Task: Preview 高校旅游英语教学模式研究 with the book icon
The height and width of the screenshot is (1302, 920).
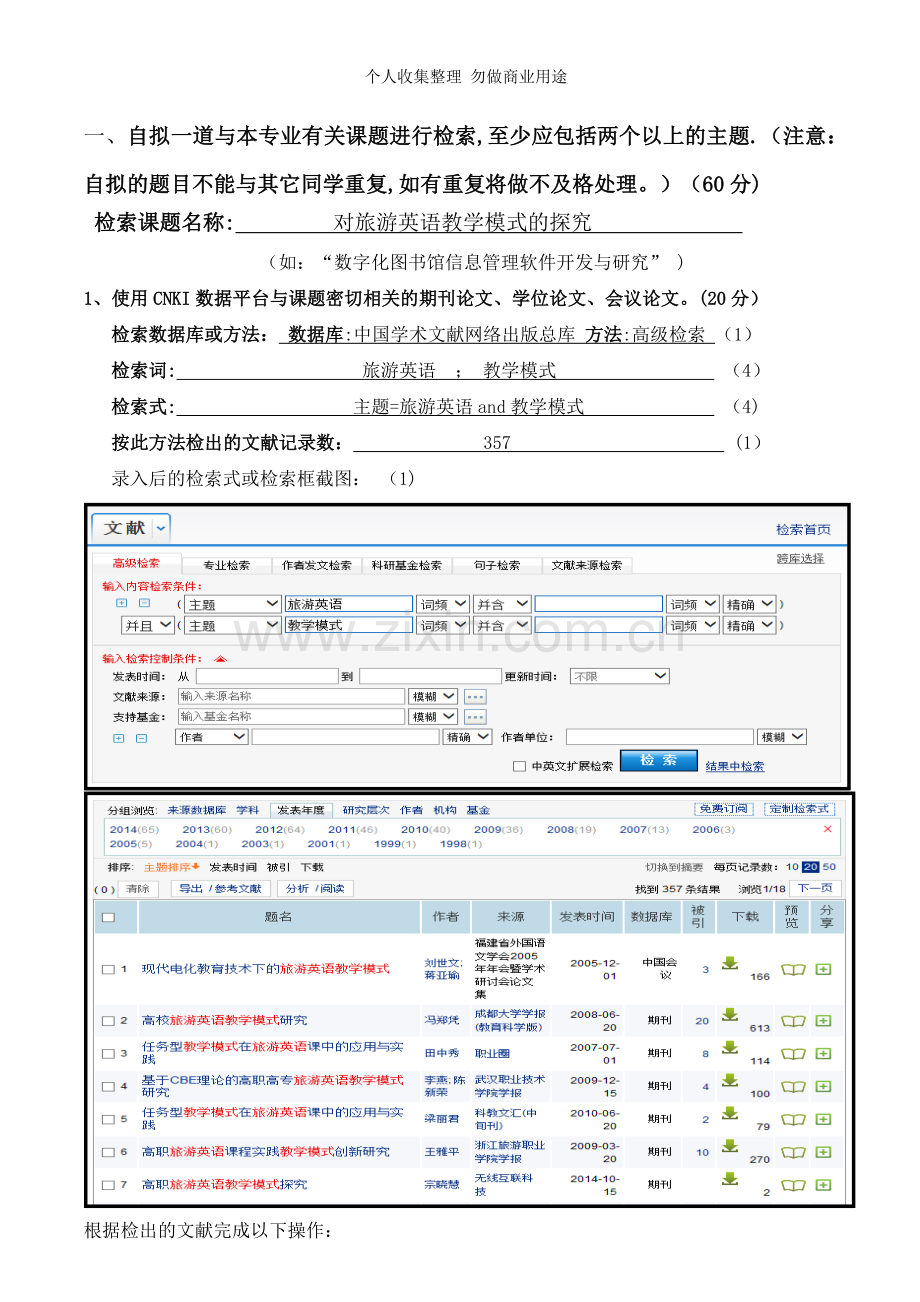Action: (x=793, y=1021)
